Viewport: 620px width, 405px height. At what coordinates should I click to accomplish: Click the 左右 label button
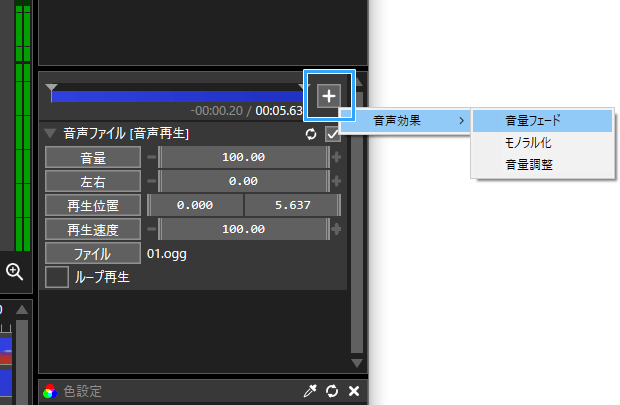pyautogui.click(x=93, y=182)
